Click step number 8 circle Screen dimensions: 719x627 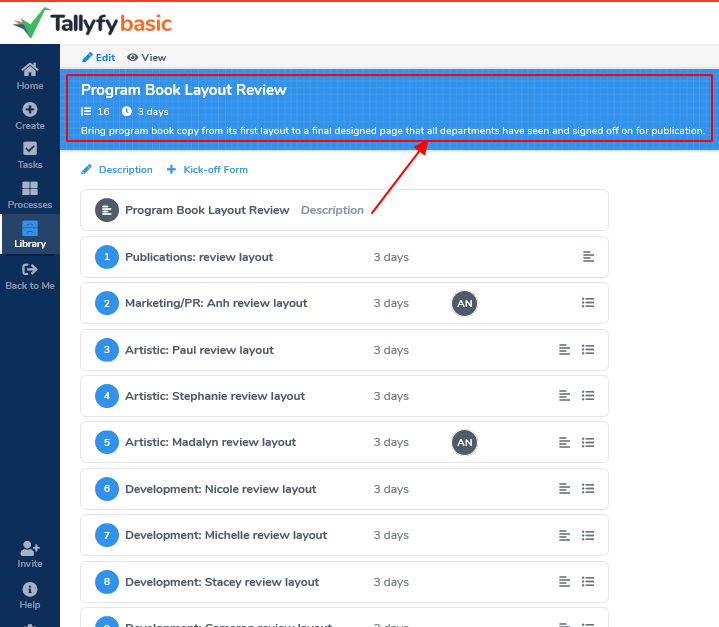tap(107, 582)
